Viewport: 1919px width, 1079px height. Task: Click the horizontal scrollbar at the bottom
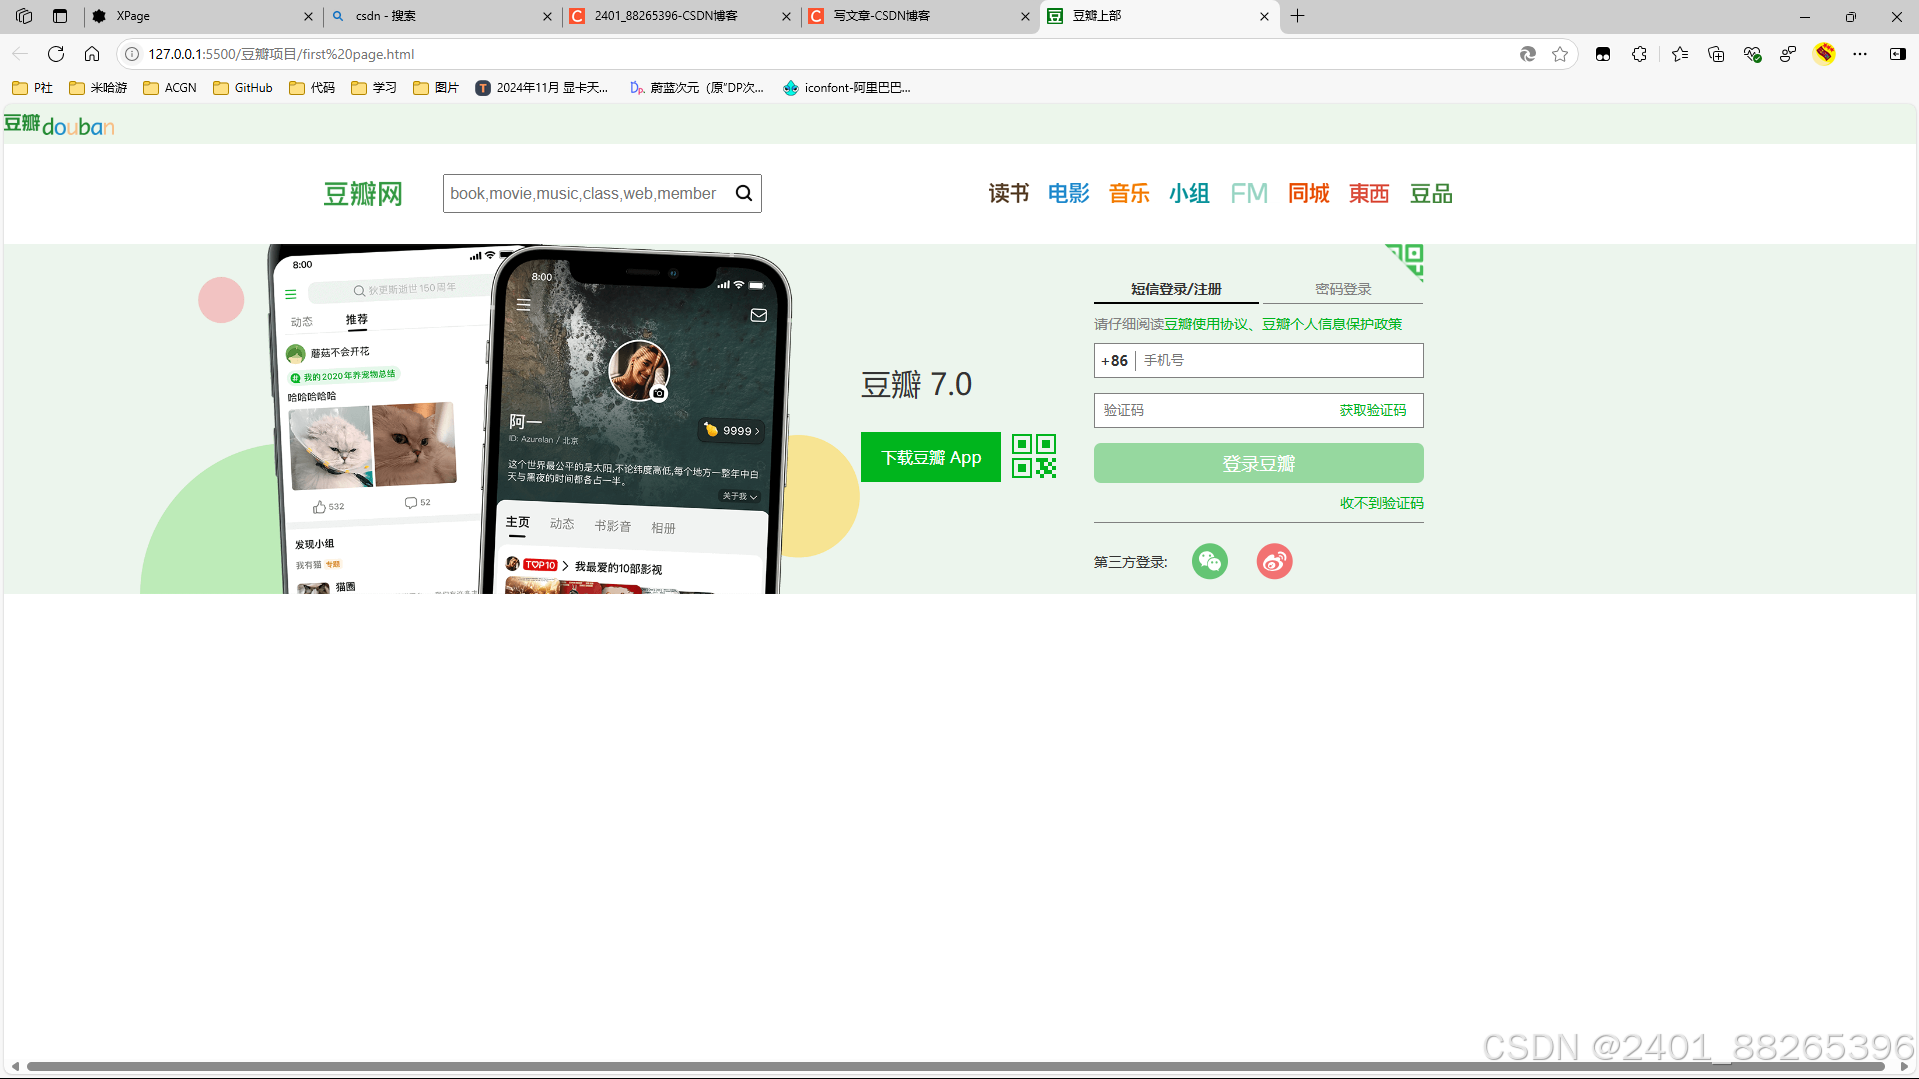955,1066
